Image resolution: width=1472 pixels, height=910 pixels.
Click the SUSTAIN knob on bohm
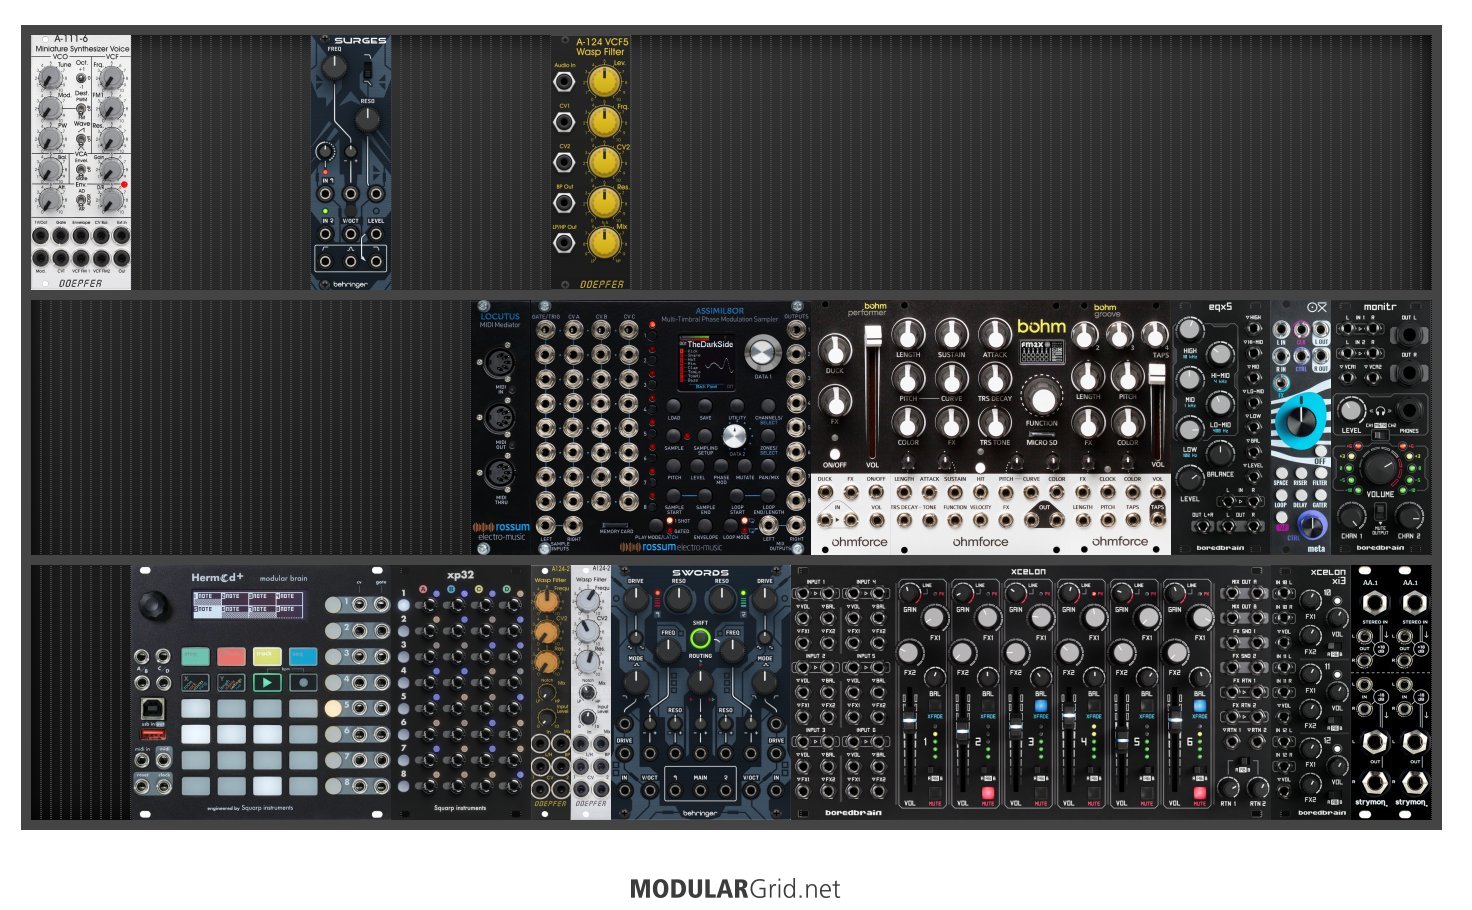951,334
